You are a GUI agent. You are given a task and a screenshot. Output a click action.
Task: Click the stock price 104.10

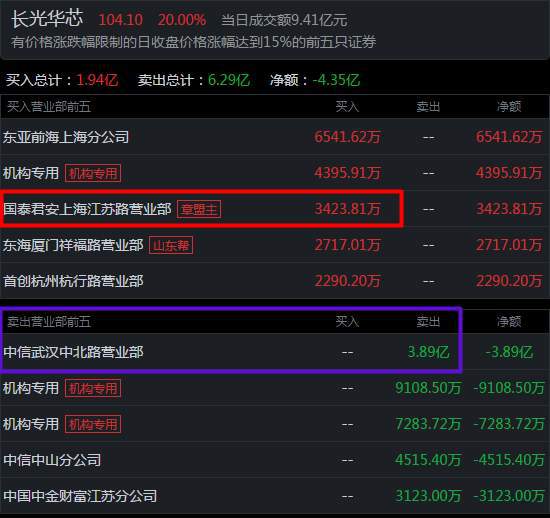click(121, 20)
